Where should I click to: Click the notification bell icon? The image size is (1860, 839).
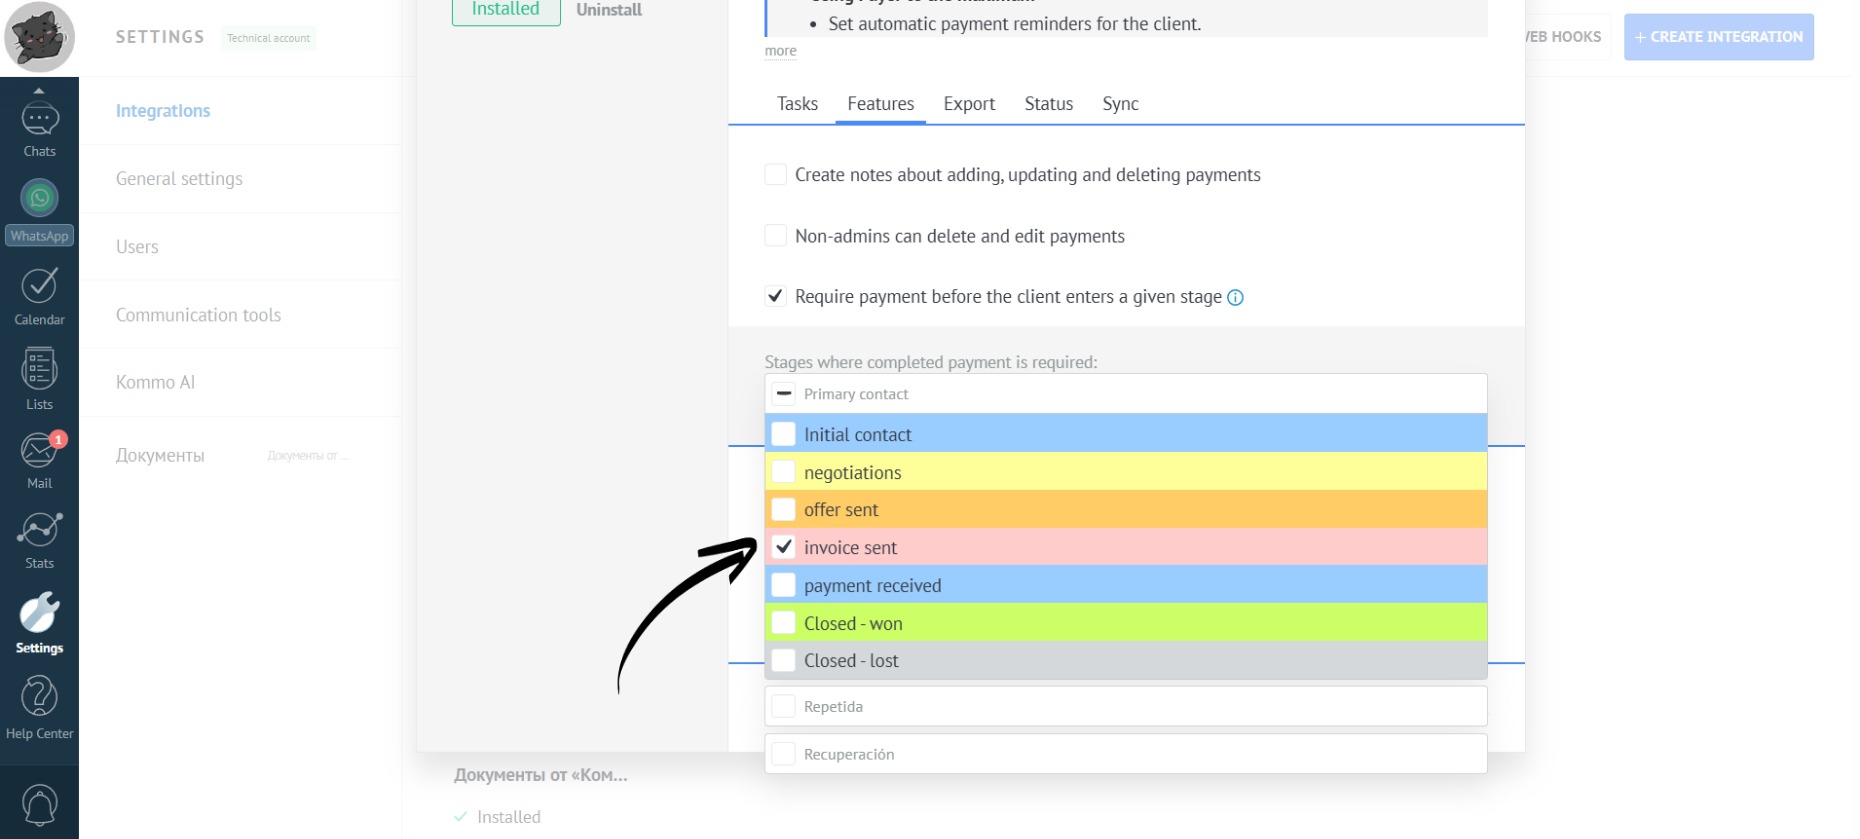[39, 804]
